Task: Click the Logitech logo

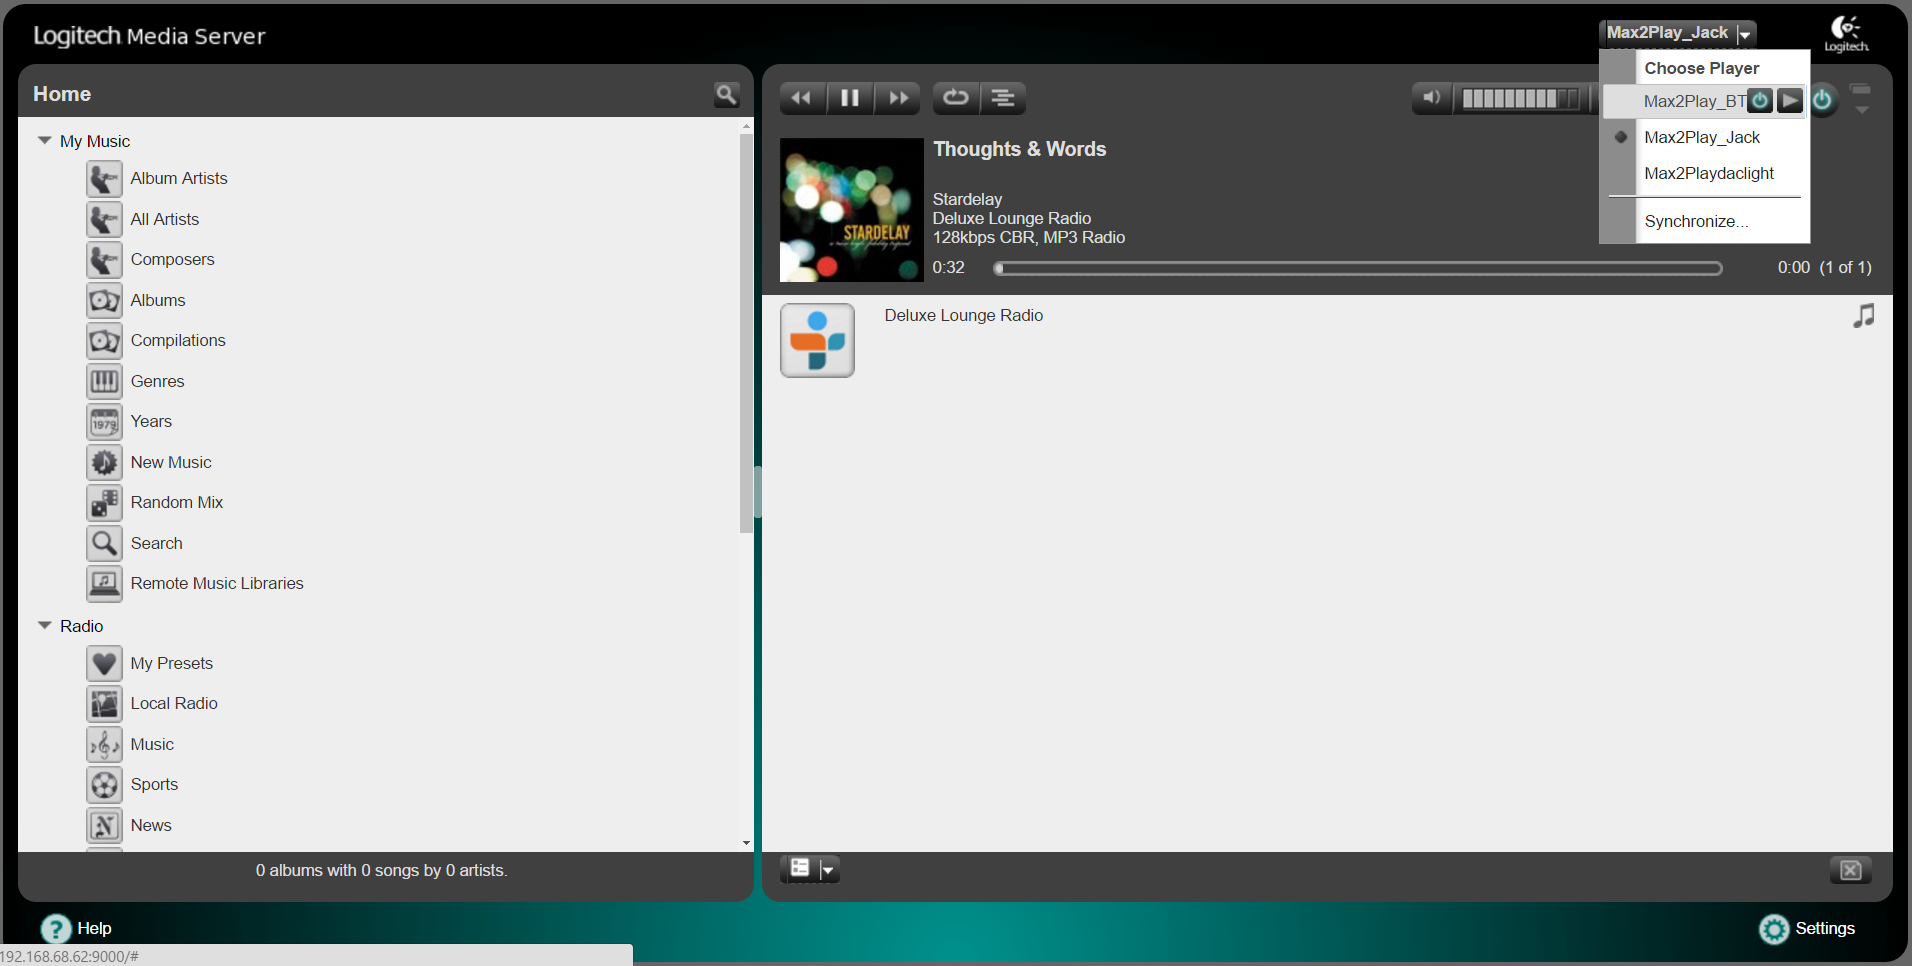Action: (x=1846, y=34)
